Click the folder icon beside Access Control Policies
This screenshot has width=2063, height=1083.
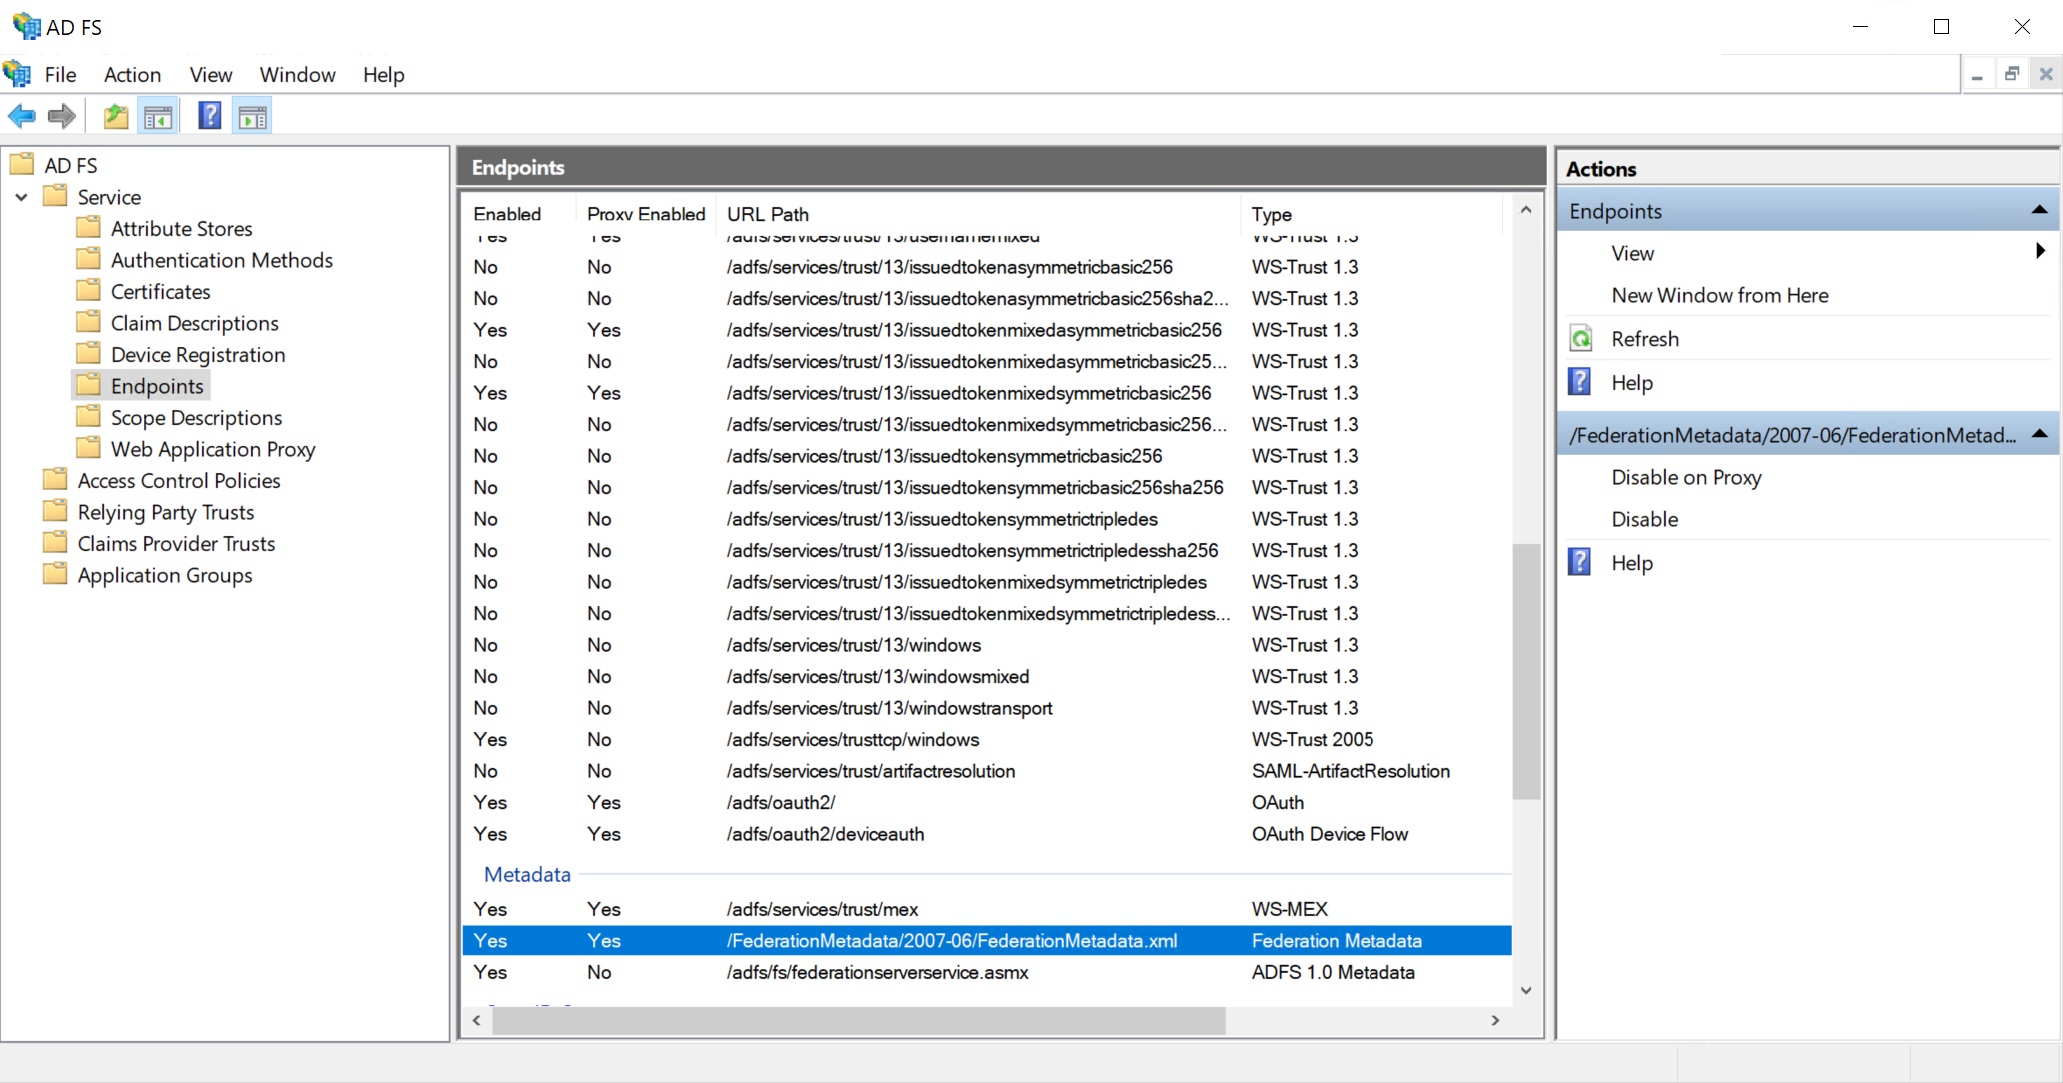pos(55,479)
